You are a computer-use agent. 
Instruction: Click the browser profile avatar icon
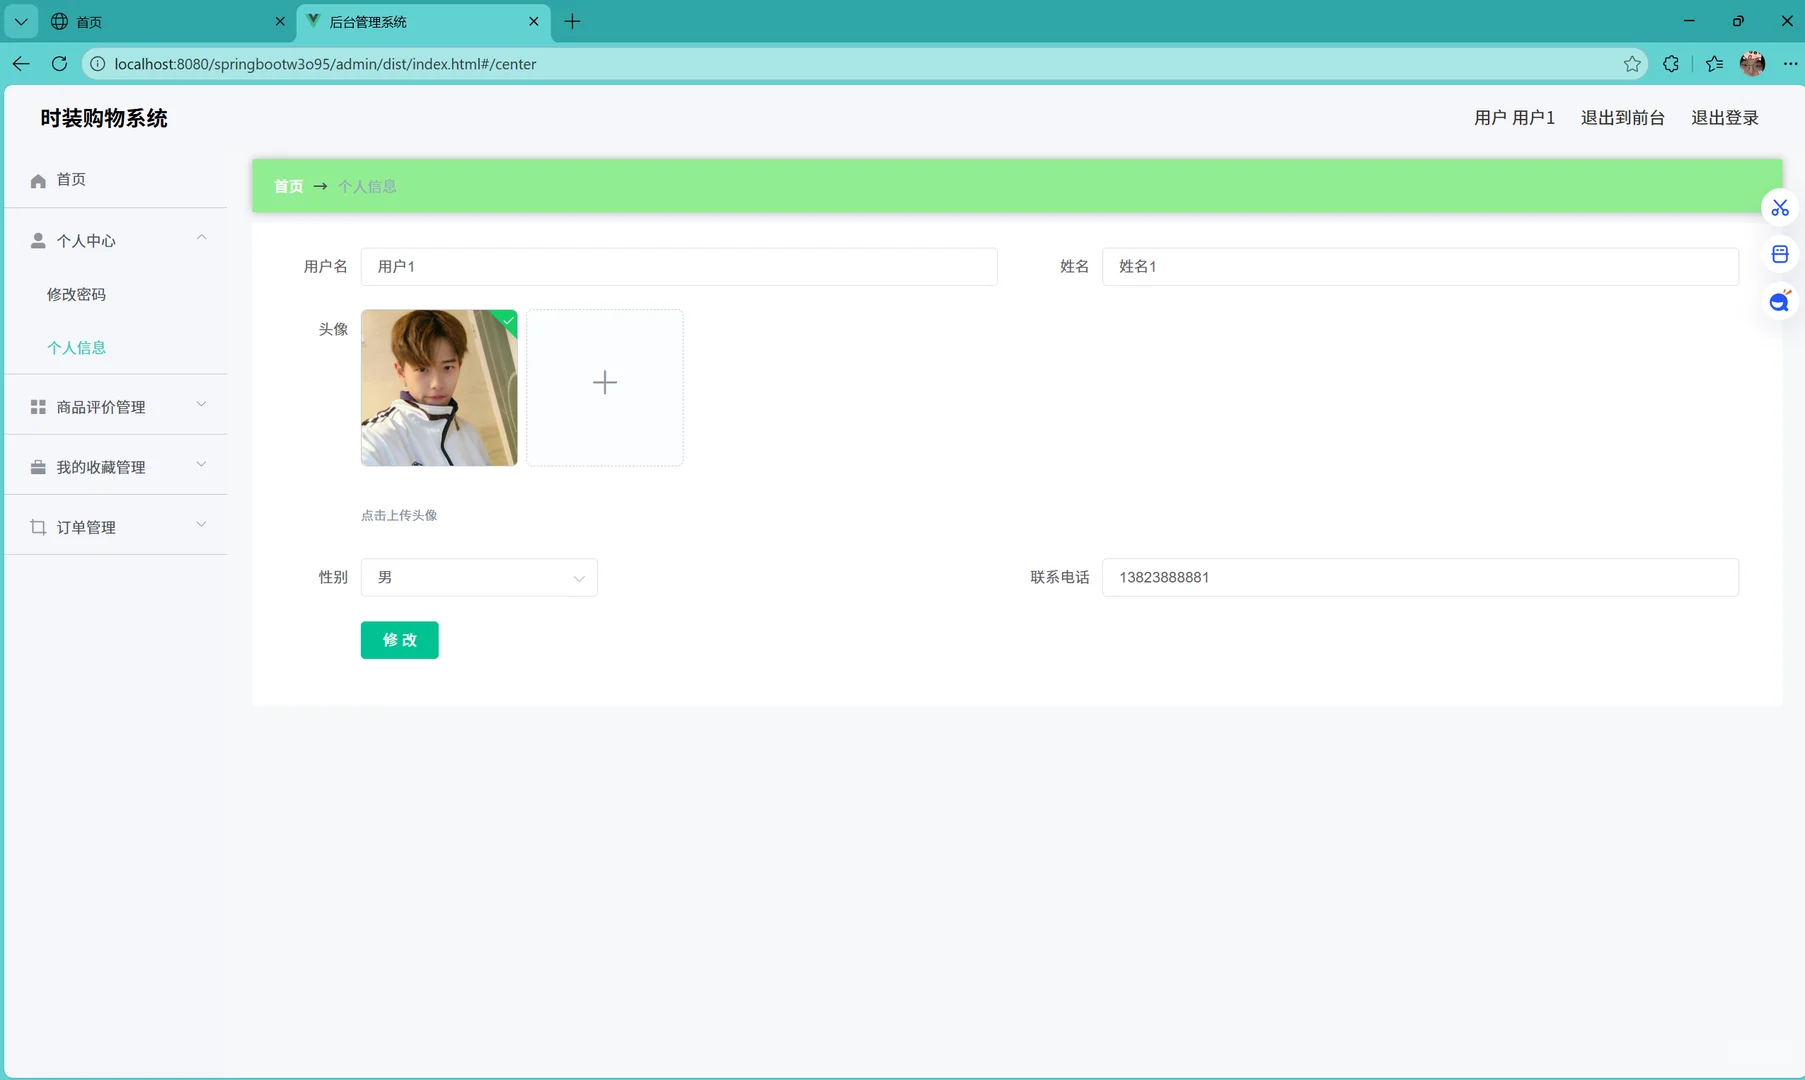[1754, 63]
